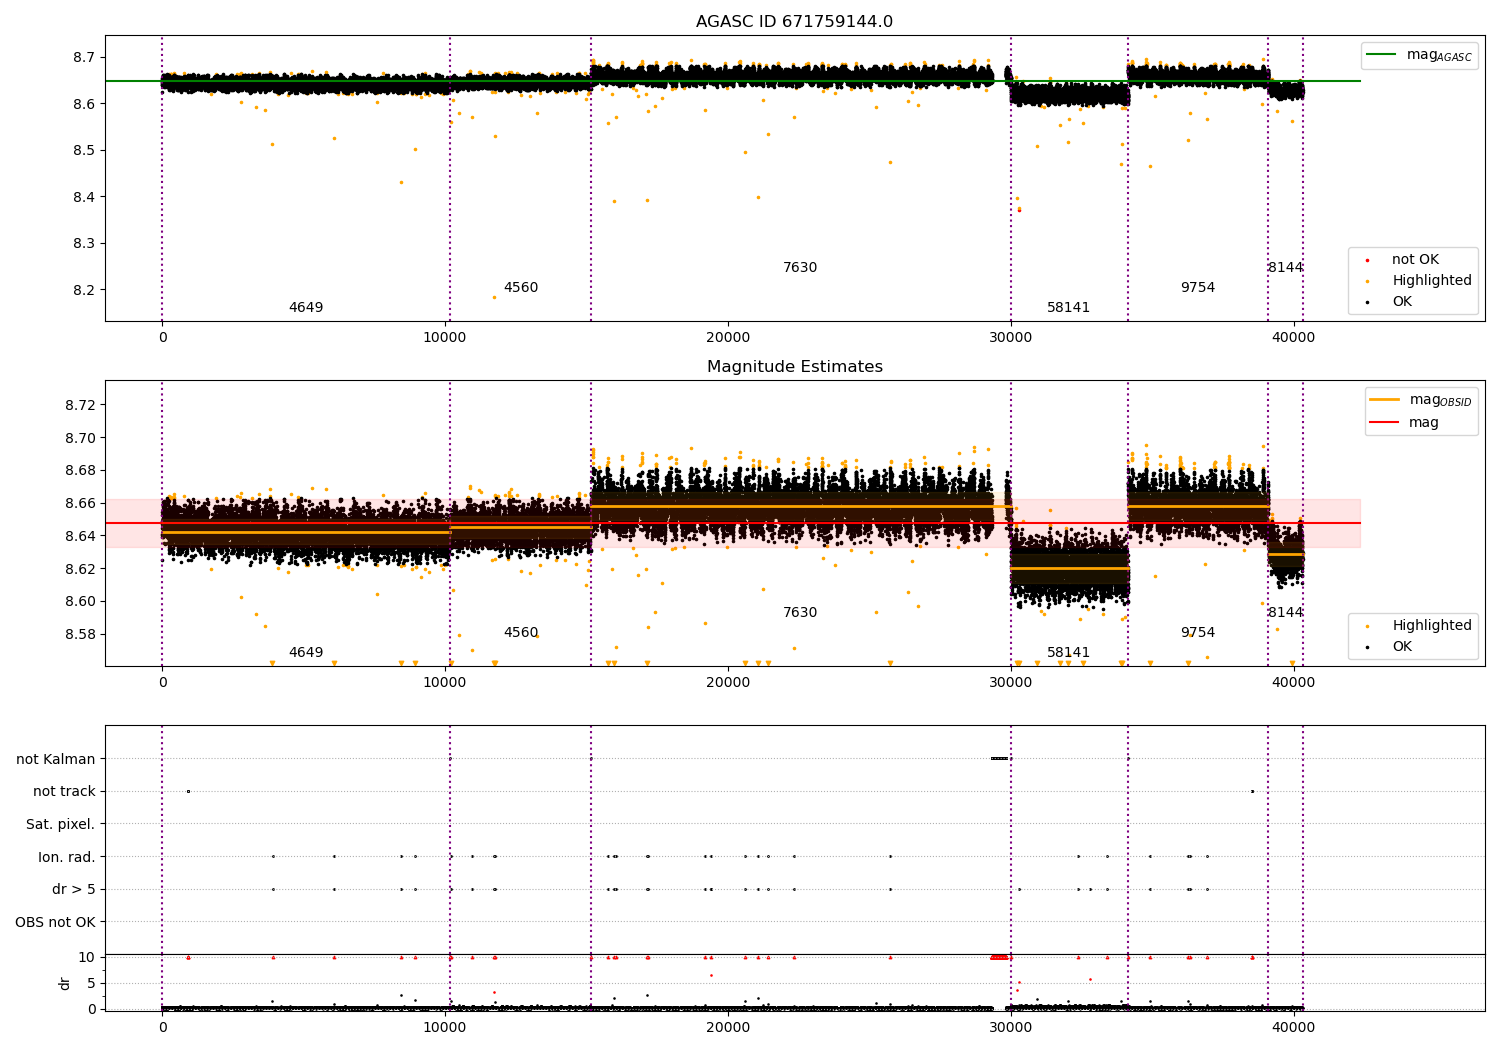Click the 'mag AGASC' legend label text
Viewport: 1500px width, 1050px height.
1439,55
